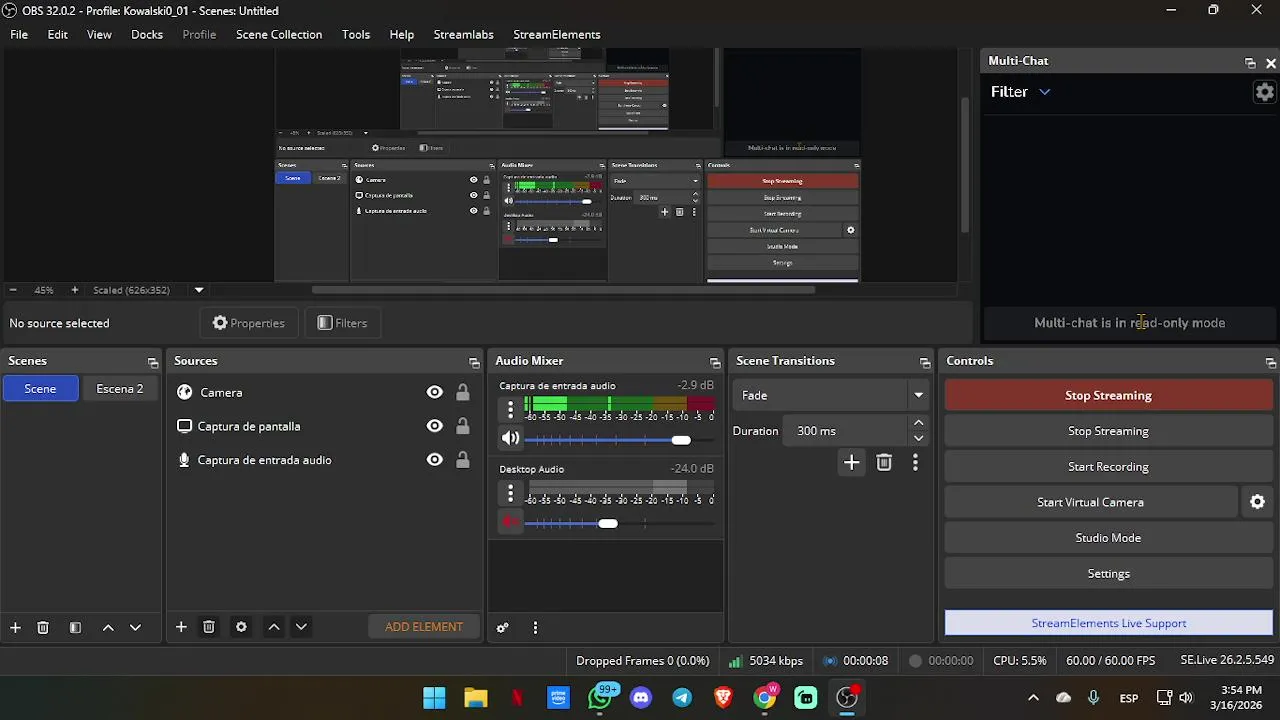The height and width of the screenshot is (720, 1280).
Task: Open the Scene Collection menu
Action: click(279, 34)
